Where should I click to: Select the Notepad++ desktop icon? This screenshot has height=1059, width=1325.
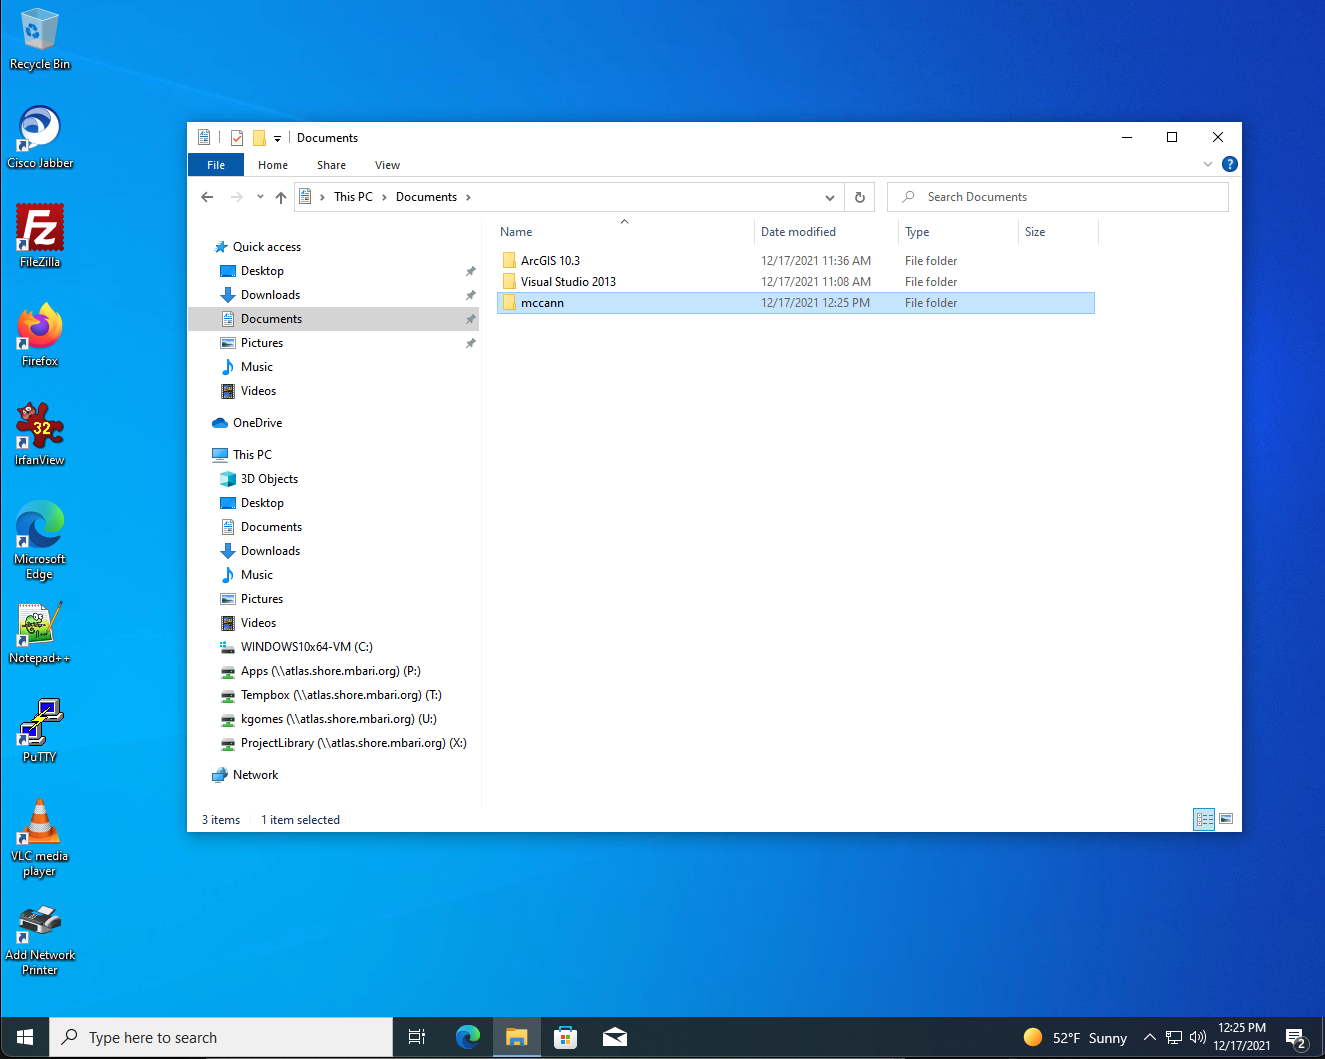(40, 633)
